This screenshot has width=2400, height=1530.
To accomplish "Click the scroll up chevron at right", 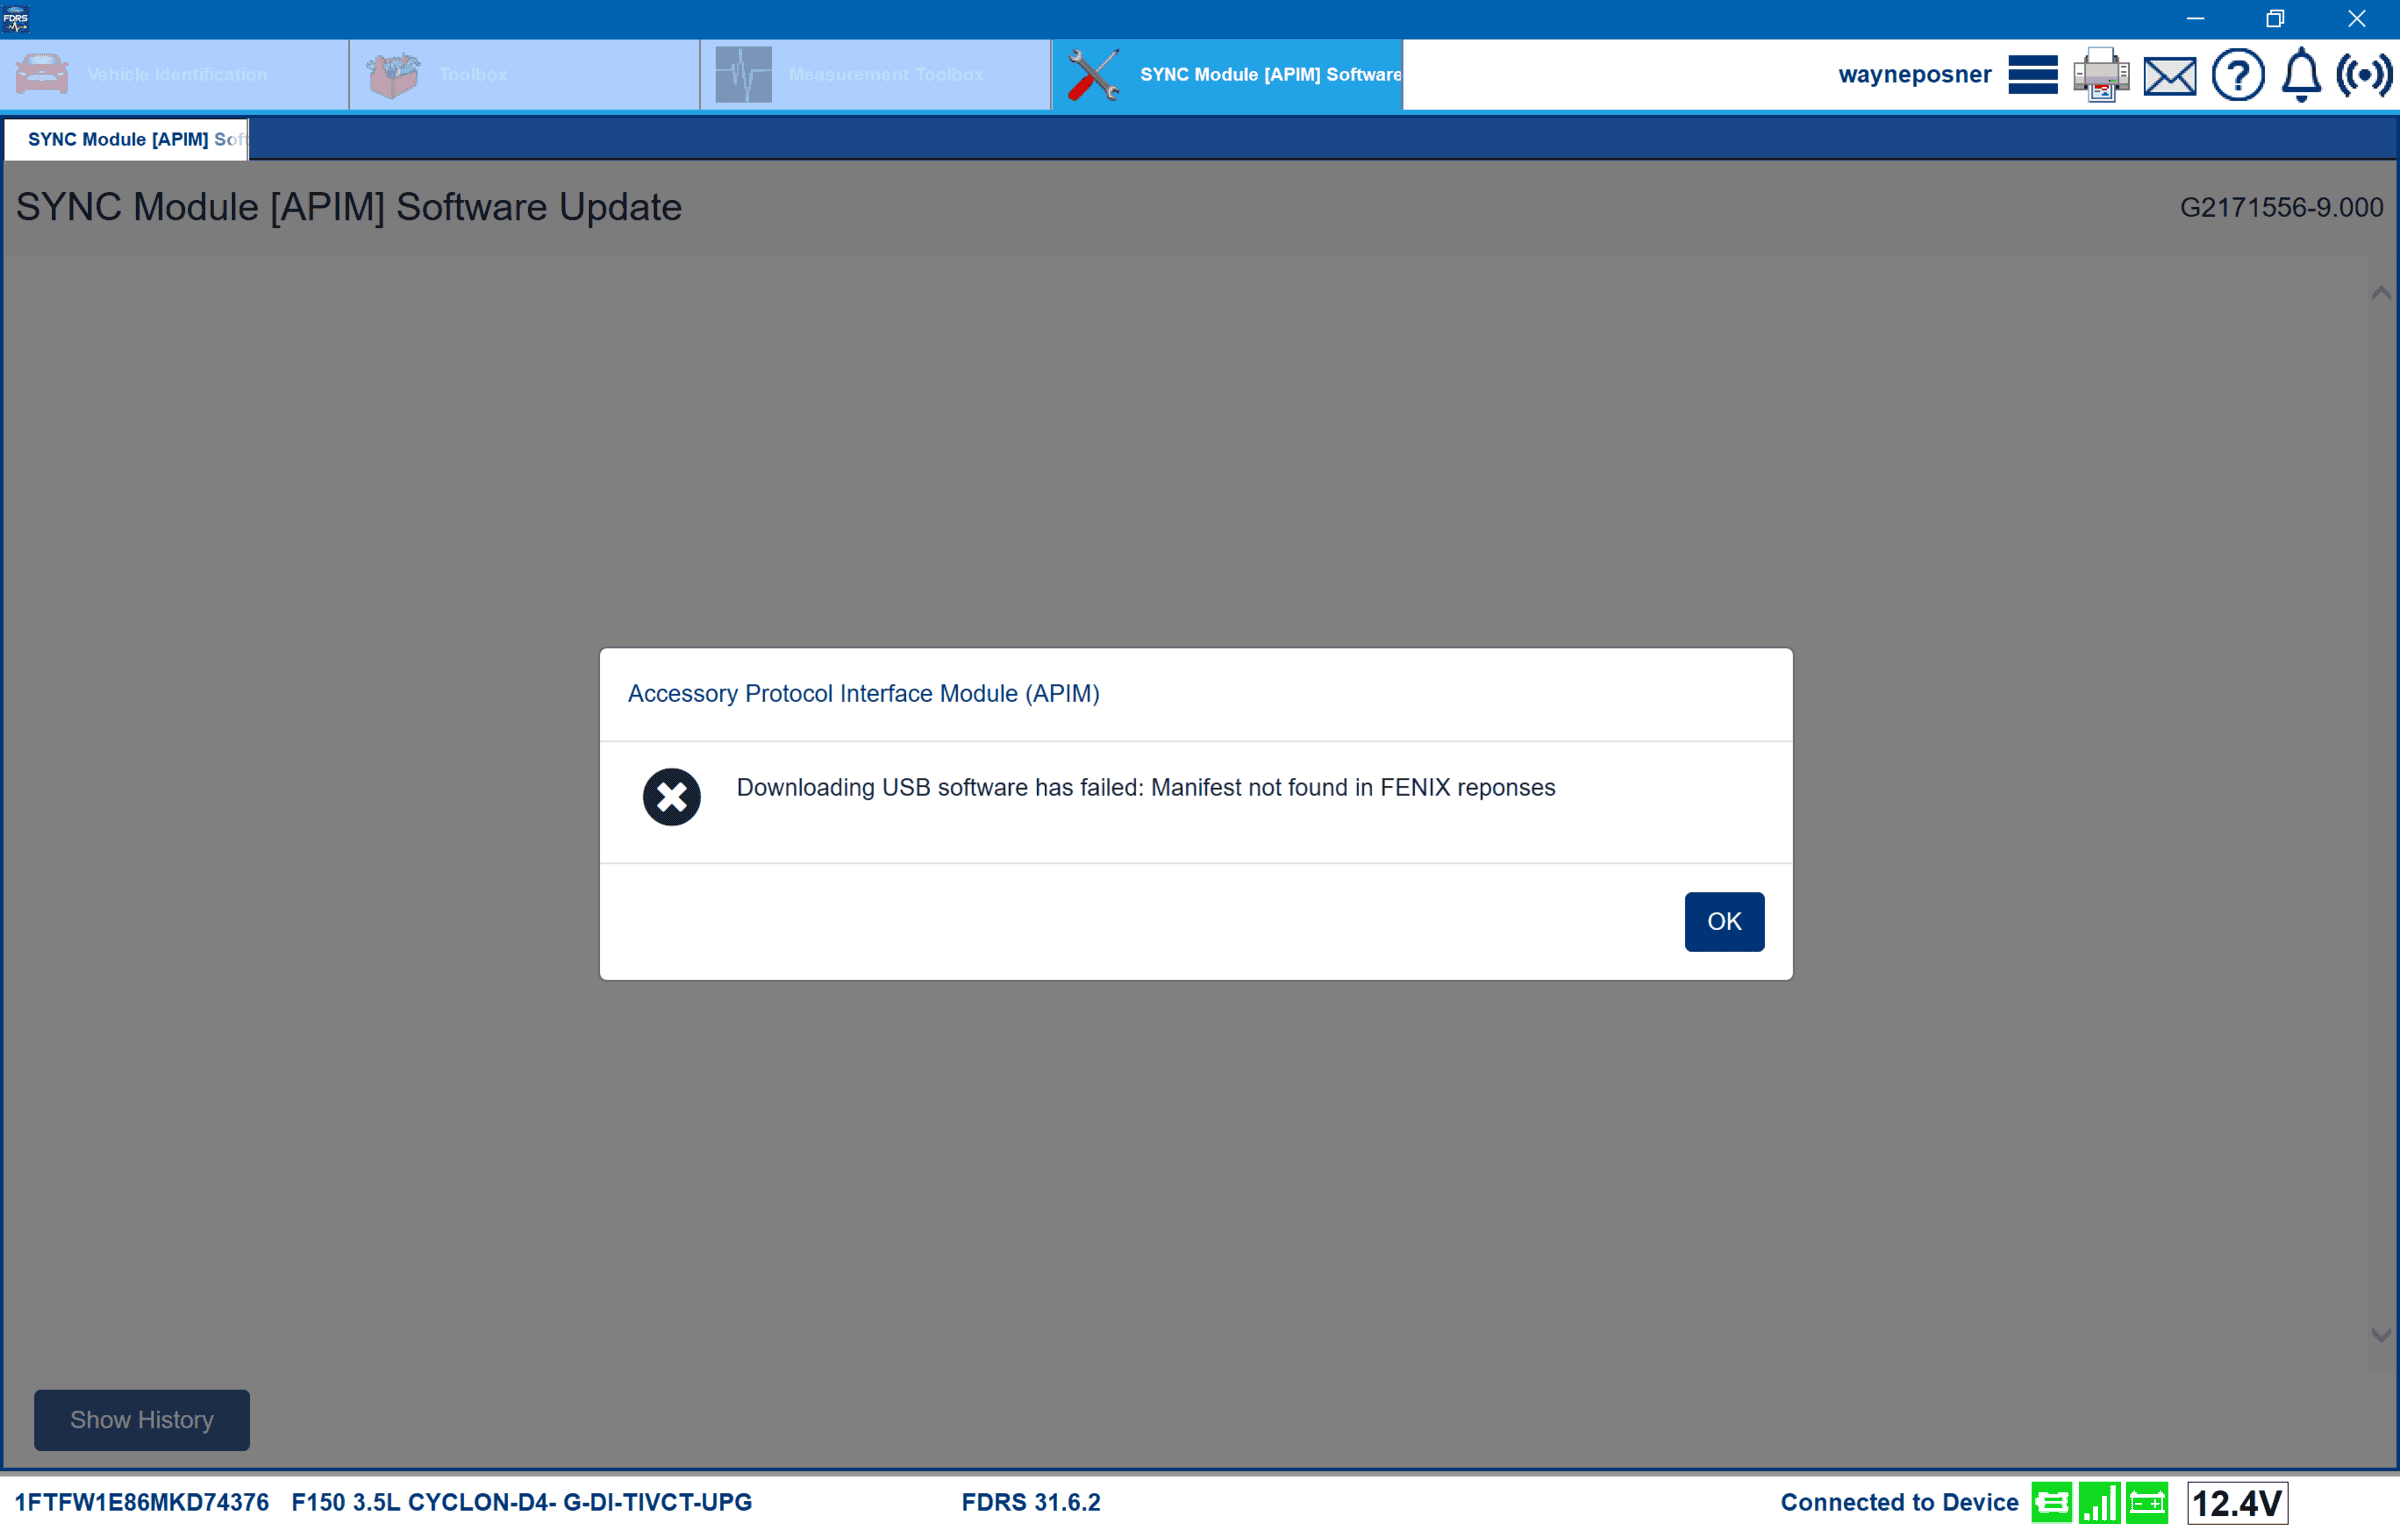I will click(2380, 293).
